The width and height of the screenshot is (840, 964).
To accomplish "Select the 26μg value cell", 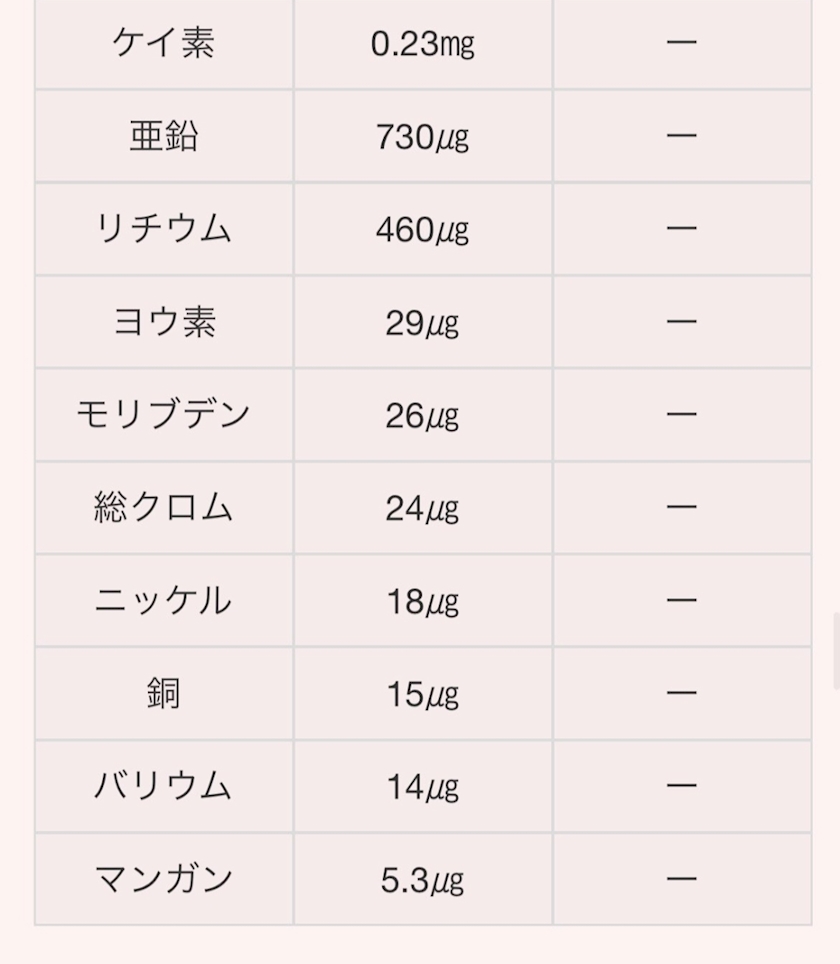I will pos(422,414).
